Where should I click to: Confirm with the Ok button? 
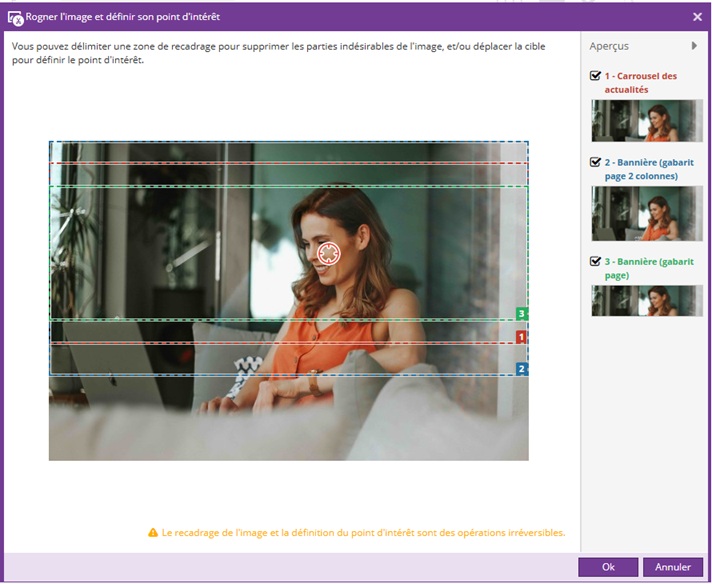tap(608, 567)
